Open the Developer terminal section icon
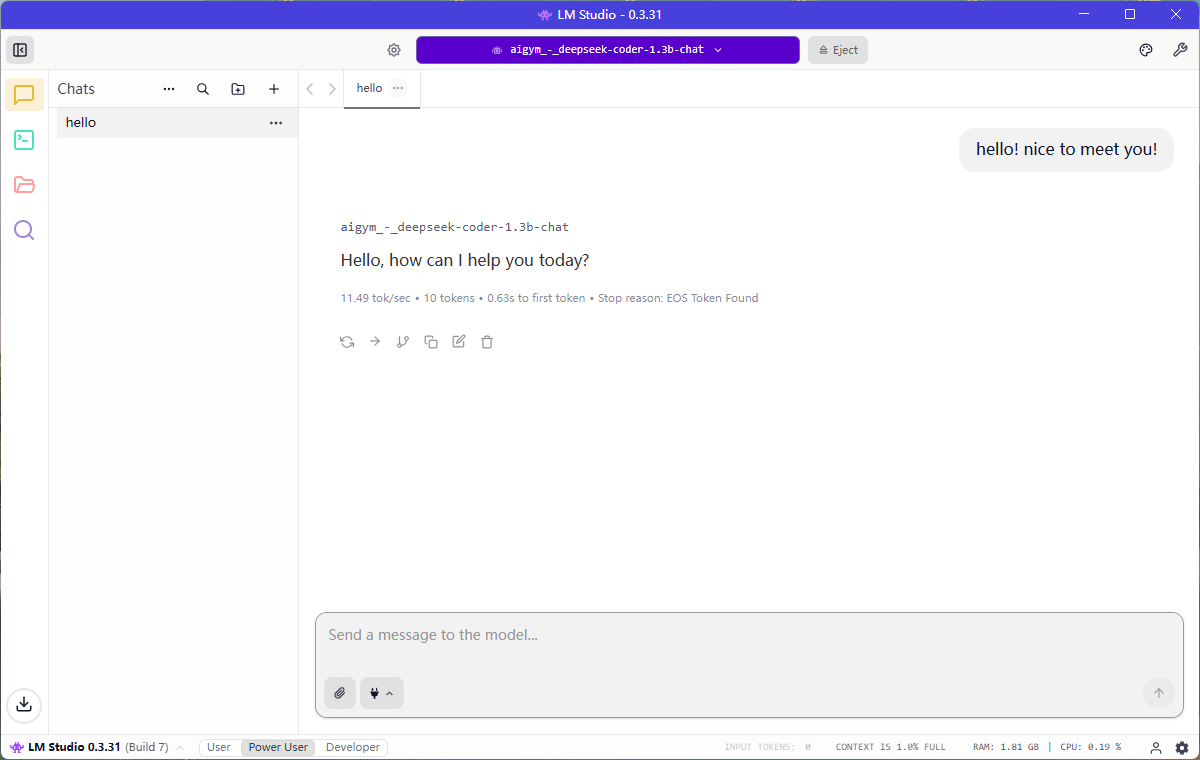This screenshot has width=1200, height=760. click(24, 140)
